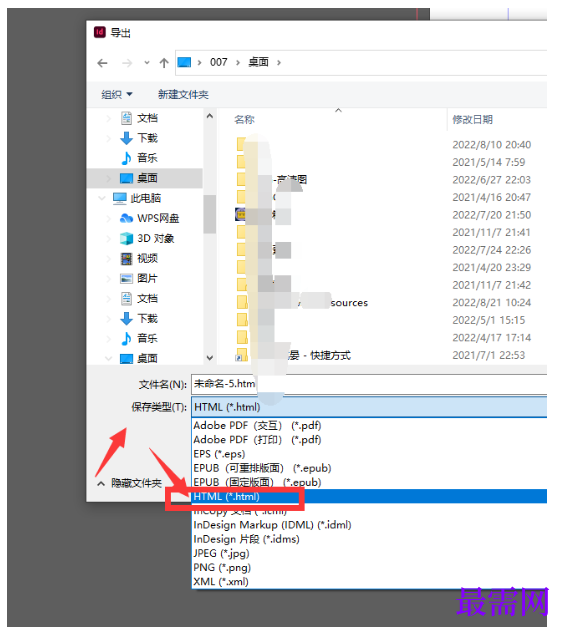This screenshot has width=568, height=633.
Task: Click the 文件名 input field
Action: click(369, 384)
